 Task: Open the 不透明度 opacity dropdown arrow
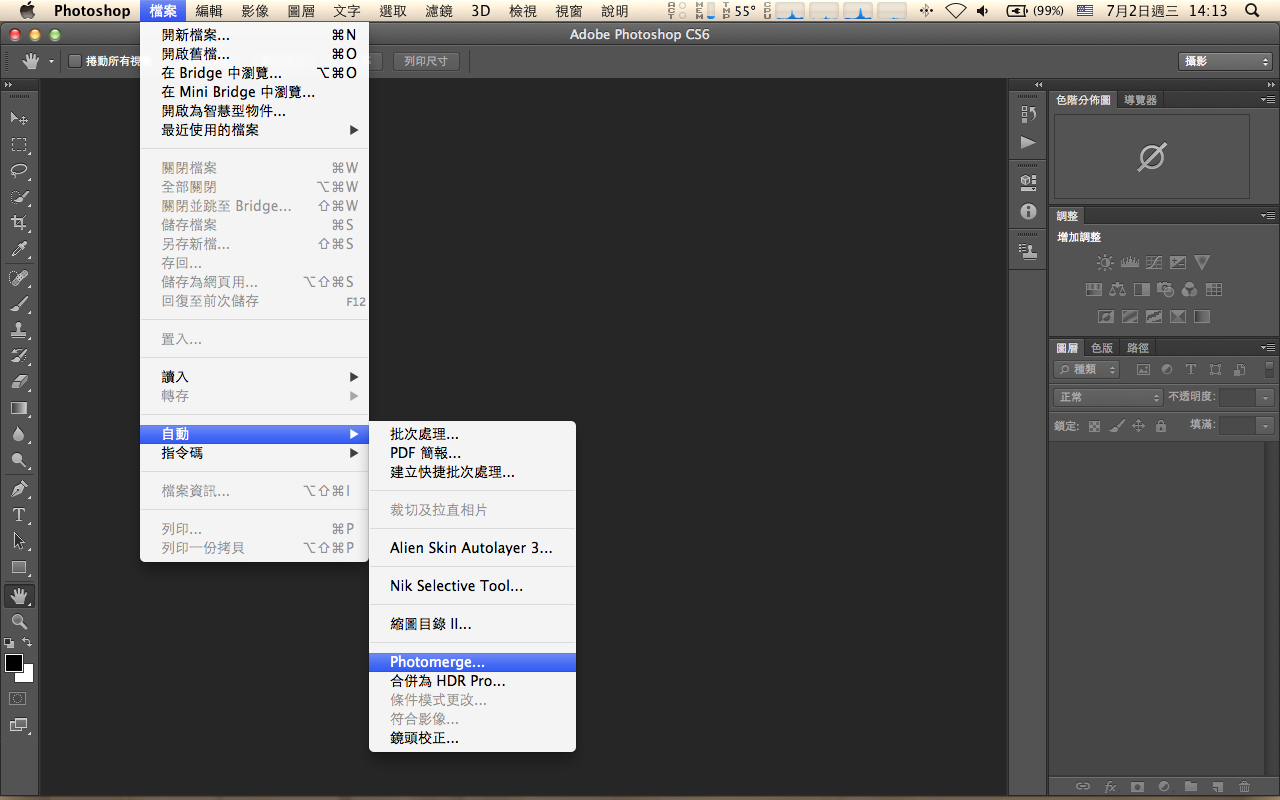click(1266, 397)
